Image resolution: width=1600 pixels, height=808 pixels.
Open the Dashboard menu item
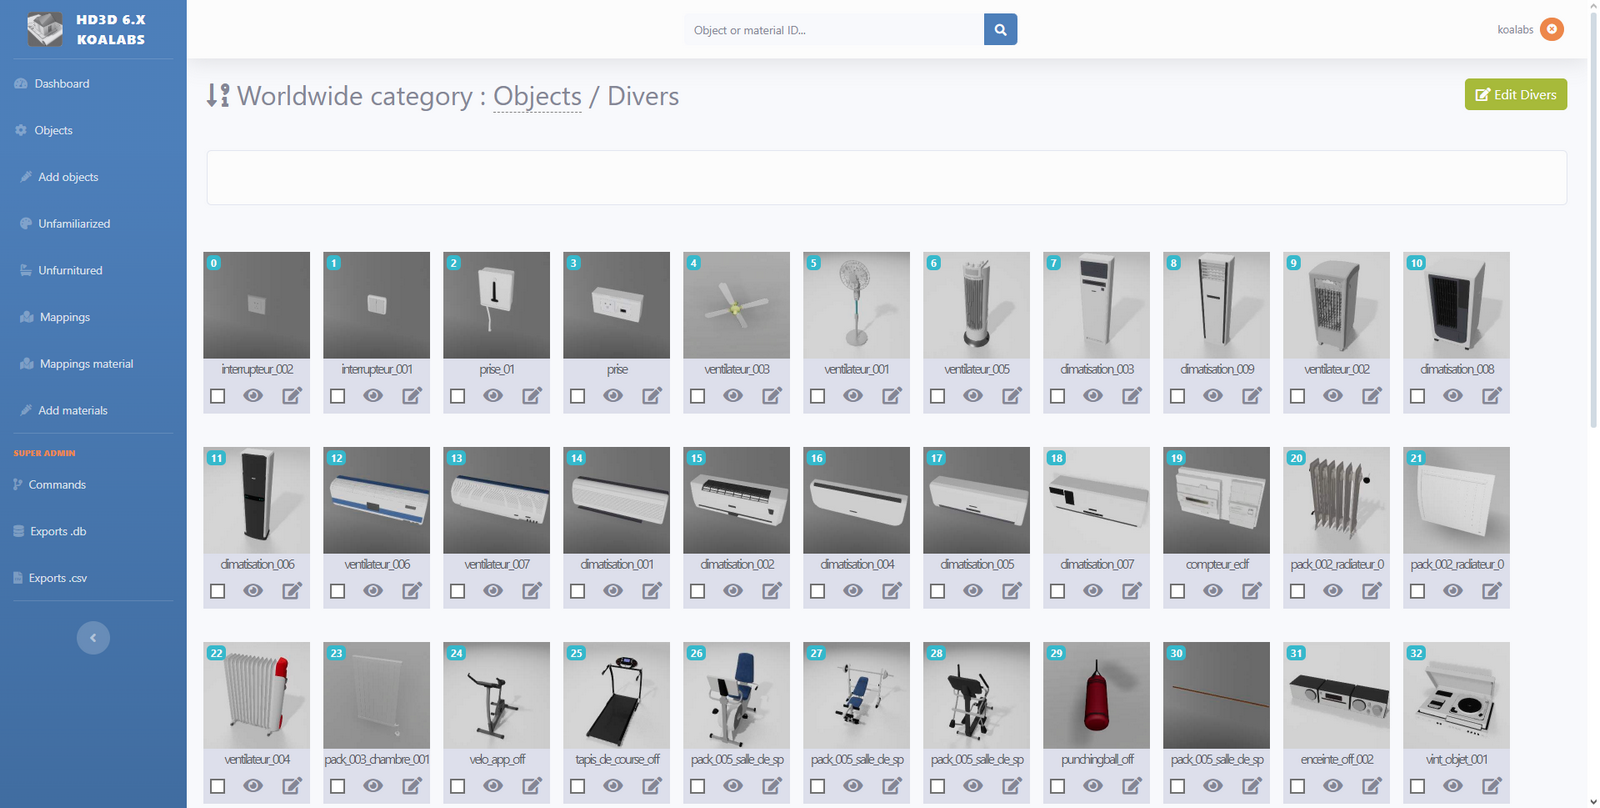(62, 84)
